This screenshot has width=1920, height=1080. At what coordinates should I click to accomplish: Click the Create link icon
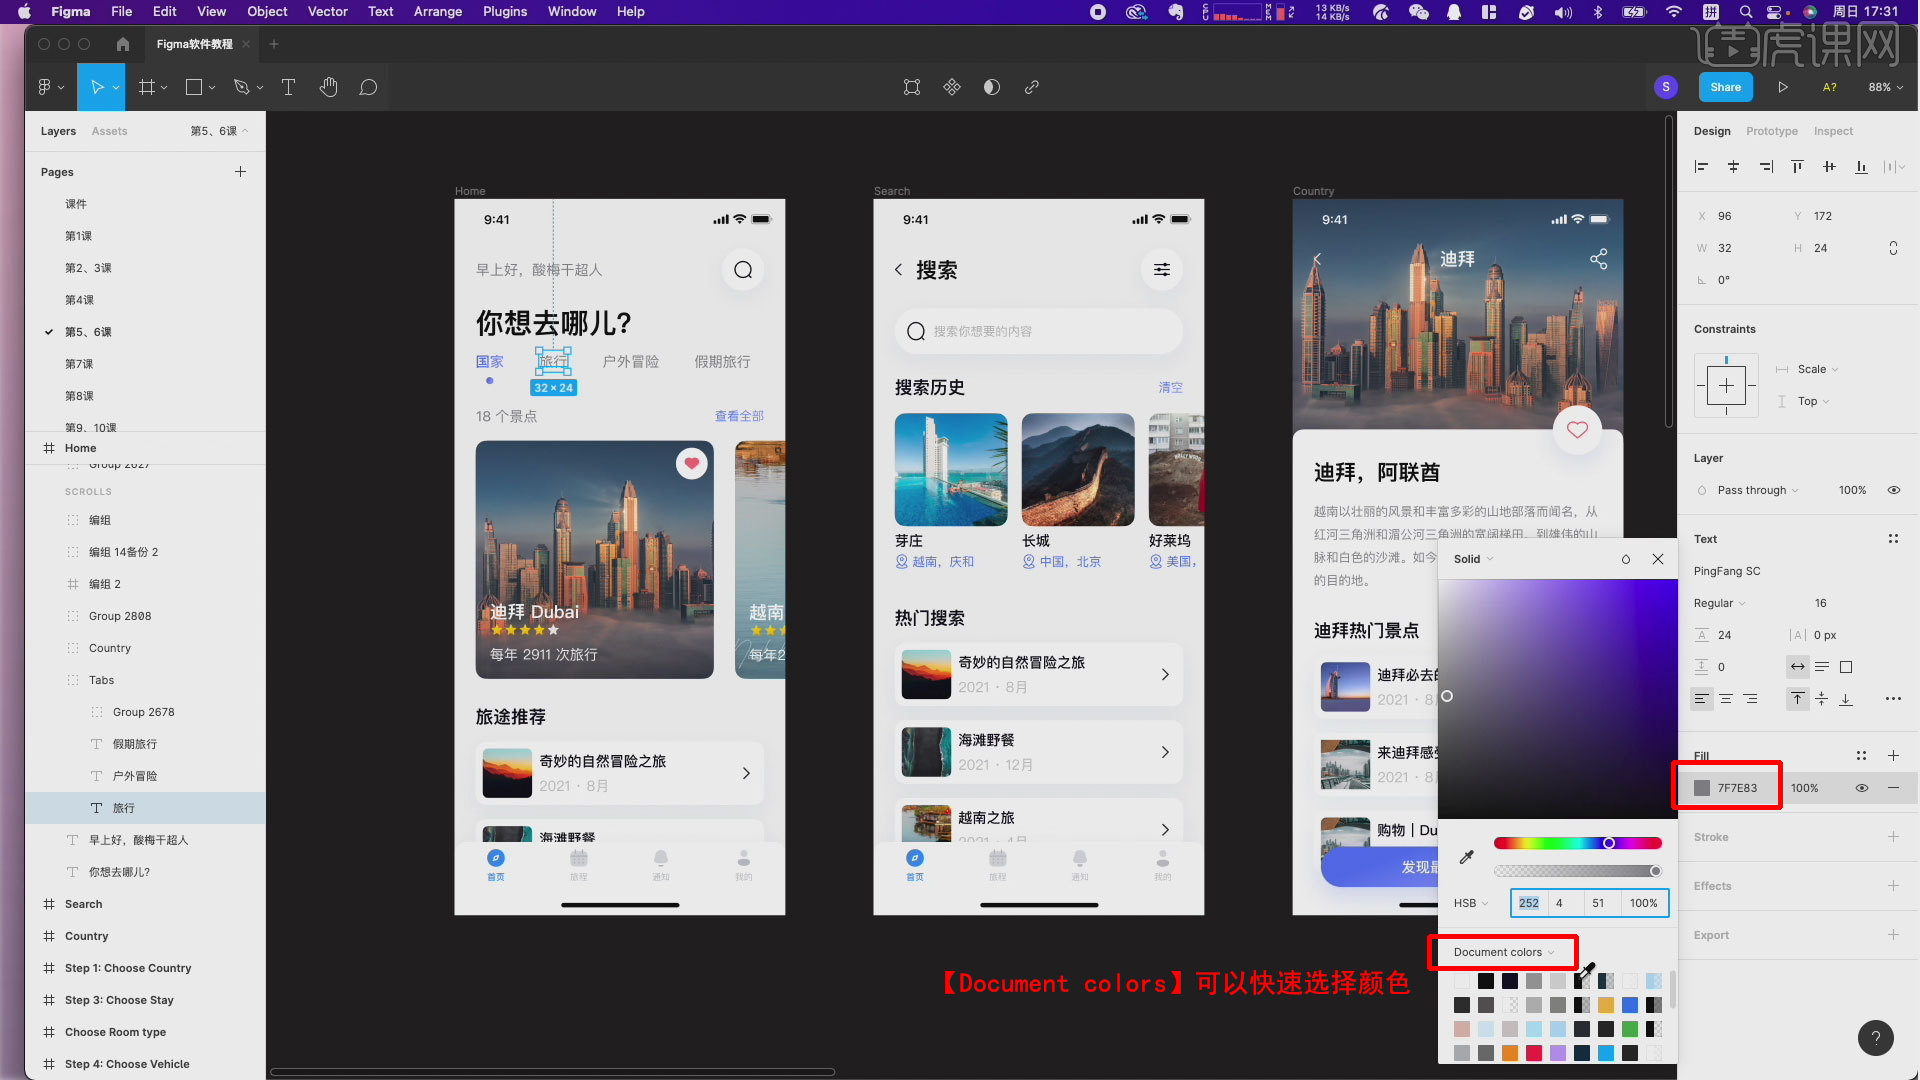click(x=1031, y=87)
